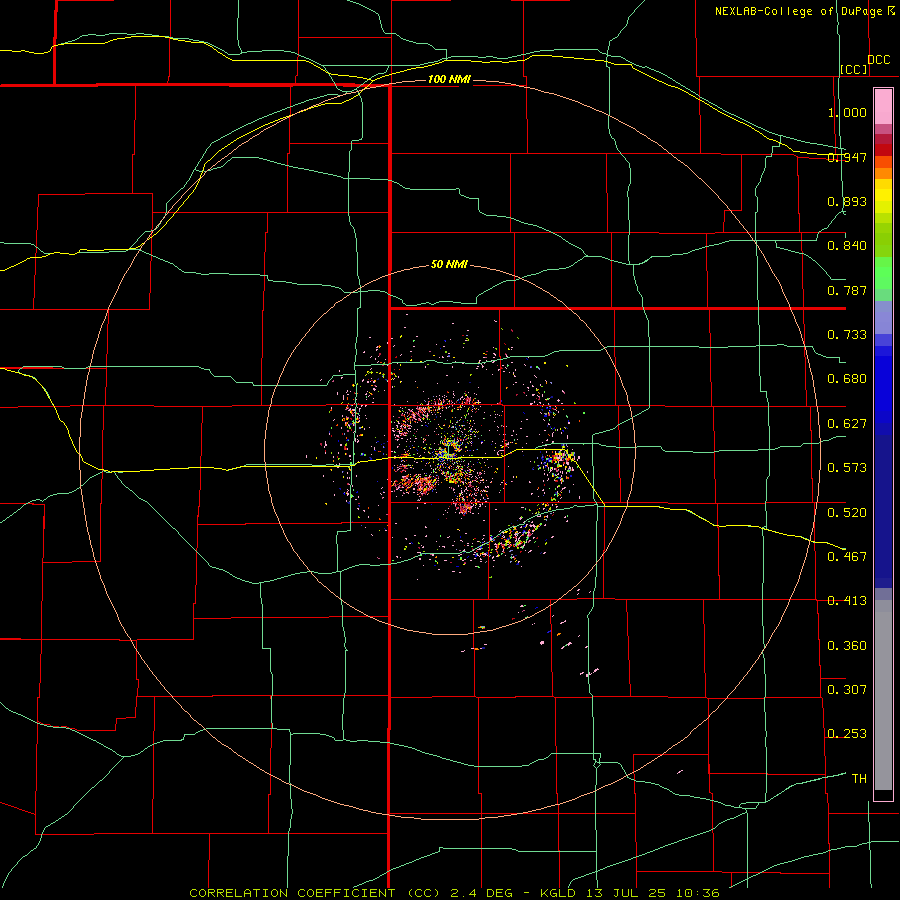Viewport: 900px width, 900px height.
Task: Click the 0.573 scale value
Action: click(x=847, y=468)
